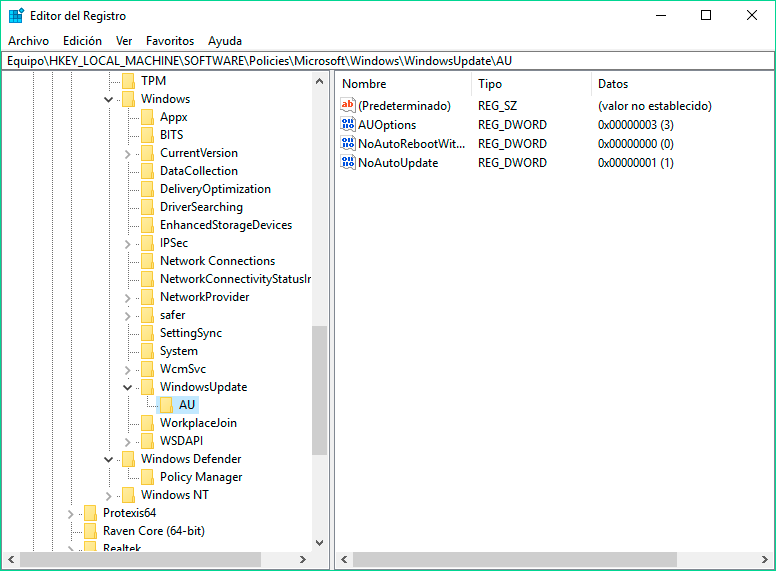Click the BITS folder icon
This screenshot has width=776, height=571.
[x=147, y=135]
